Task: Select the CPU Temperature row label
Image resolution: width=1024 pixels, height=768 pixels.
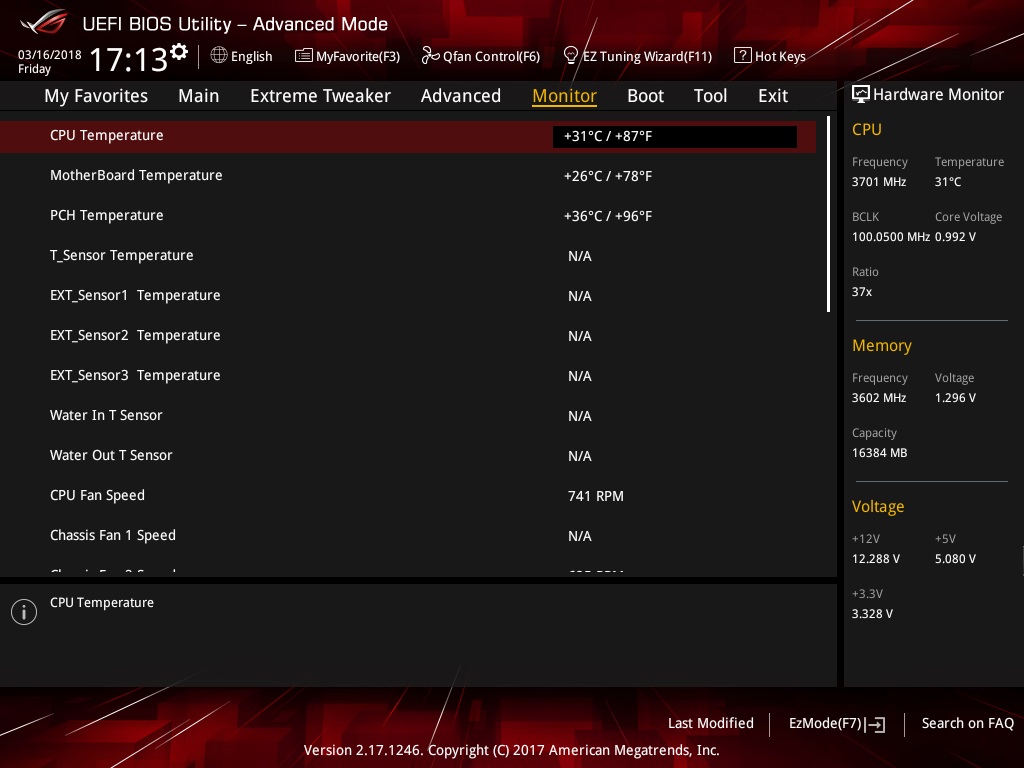Action: coord(106,135)
